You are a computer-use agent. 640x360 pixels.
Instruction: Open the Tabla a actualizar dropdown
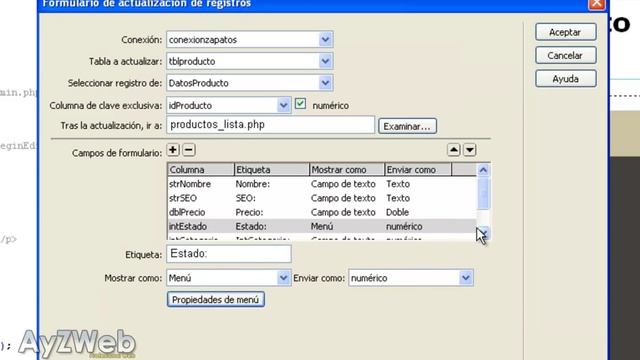325,61
